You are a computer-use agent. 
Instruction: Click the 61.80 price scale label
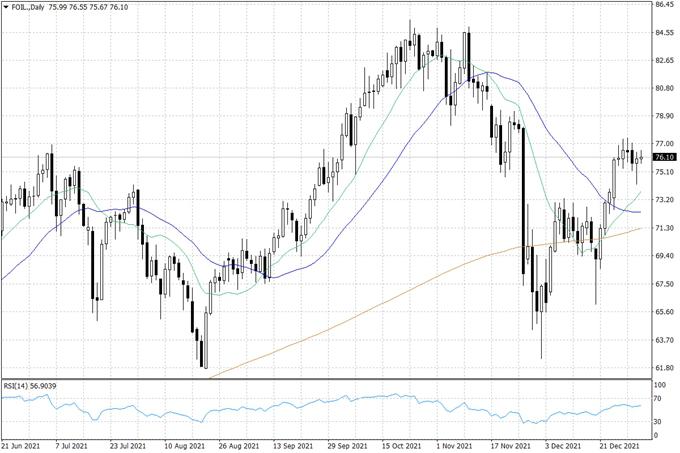pos(663,368)
